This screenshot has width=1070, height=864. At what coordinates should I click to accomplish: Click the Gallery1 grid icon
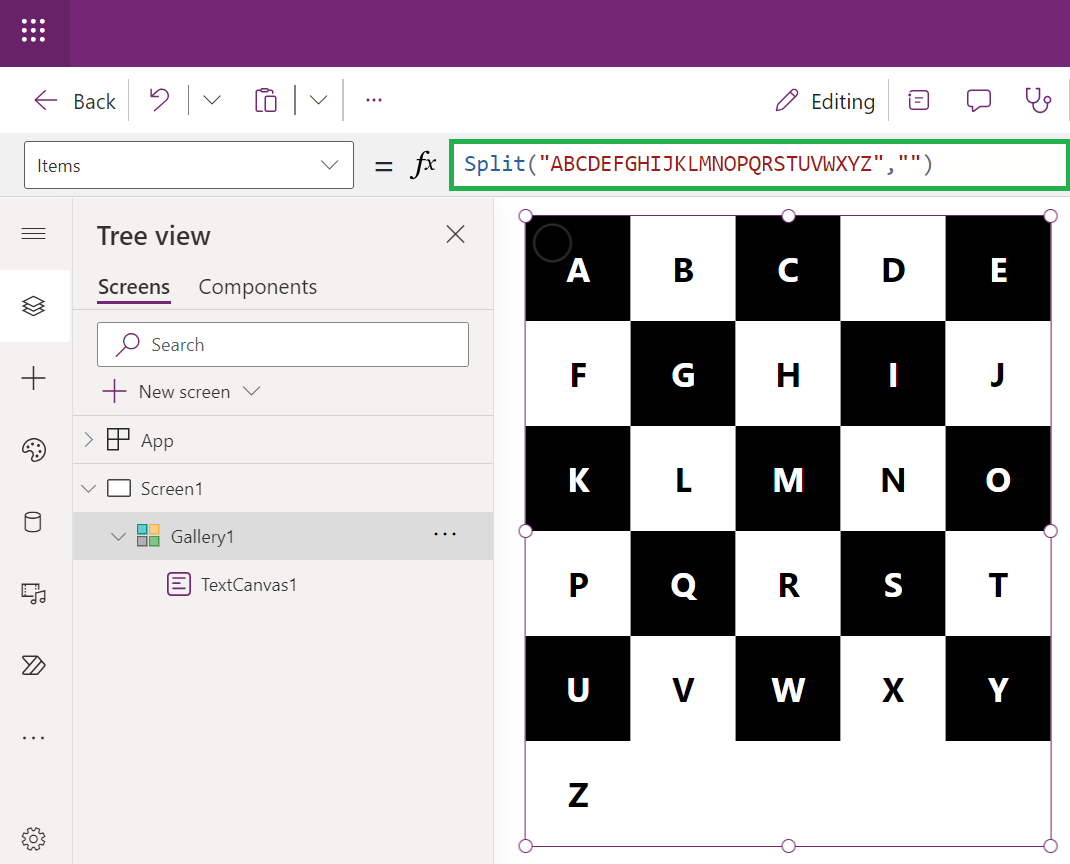tap(148, 535)
